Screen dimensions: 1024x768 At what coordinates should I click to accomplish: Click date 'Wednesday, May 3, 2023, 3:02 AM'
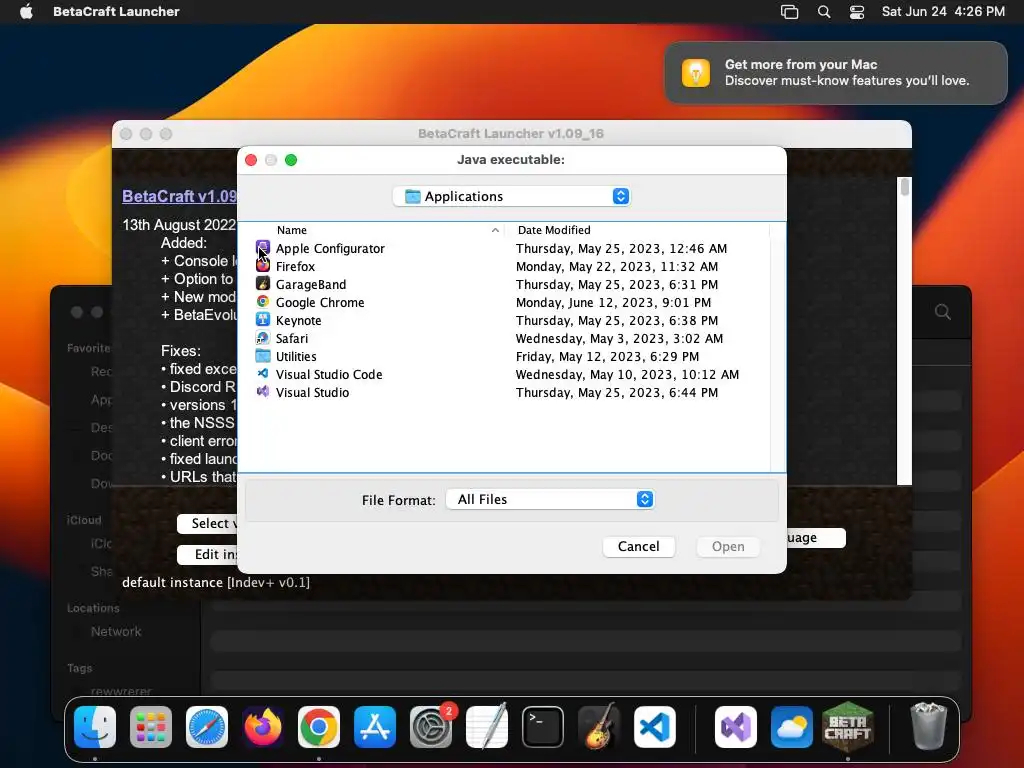click(x=619, y=338)
